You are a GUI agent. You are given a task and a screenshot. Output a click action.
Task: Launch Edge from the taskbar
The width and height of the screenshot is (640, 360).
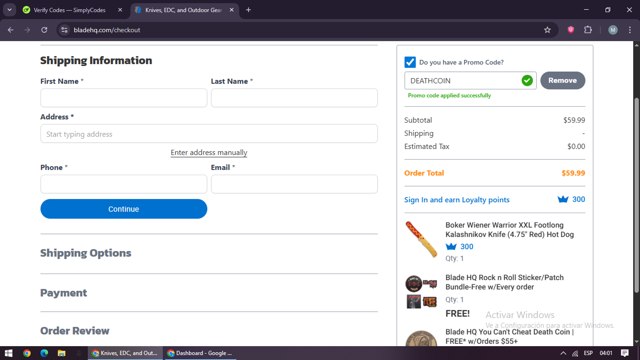(x=44, y=353)
